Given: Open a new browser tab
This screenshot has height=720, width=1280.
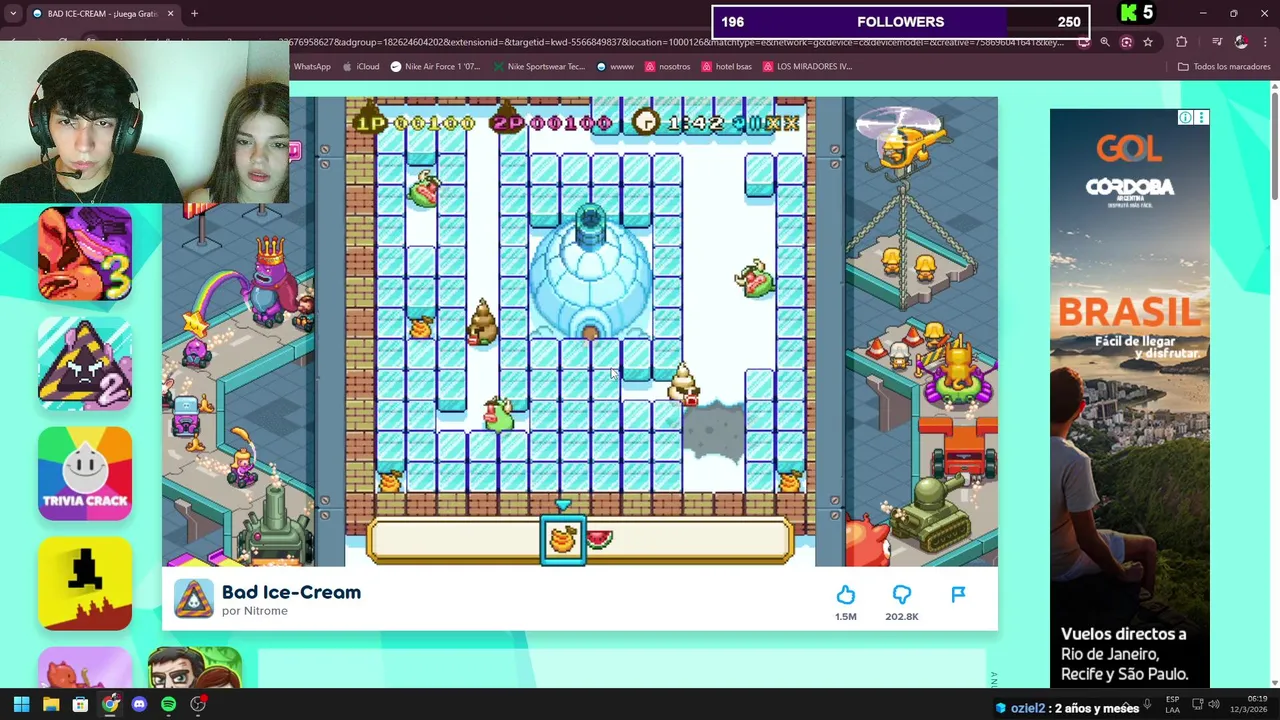Looking at the screenshot, I should point(194,14).
